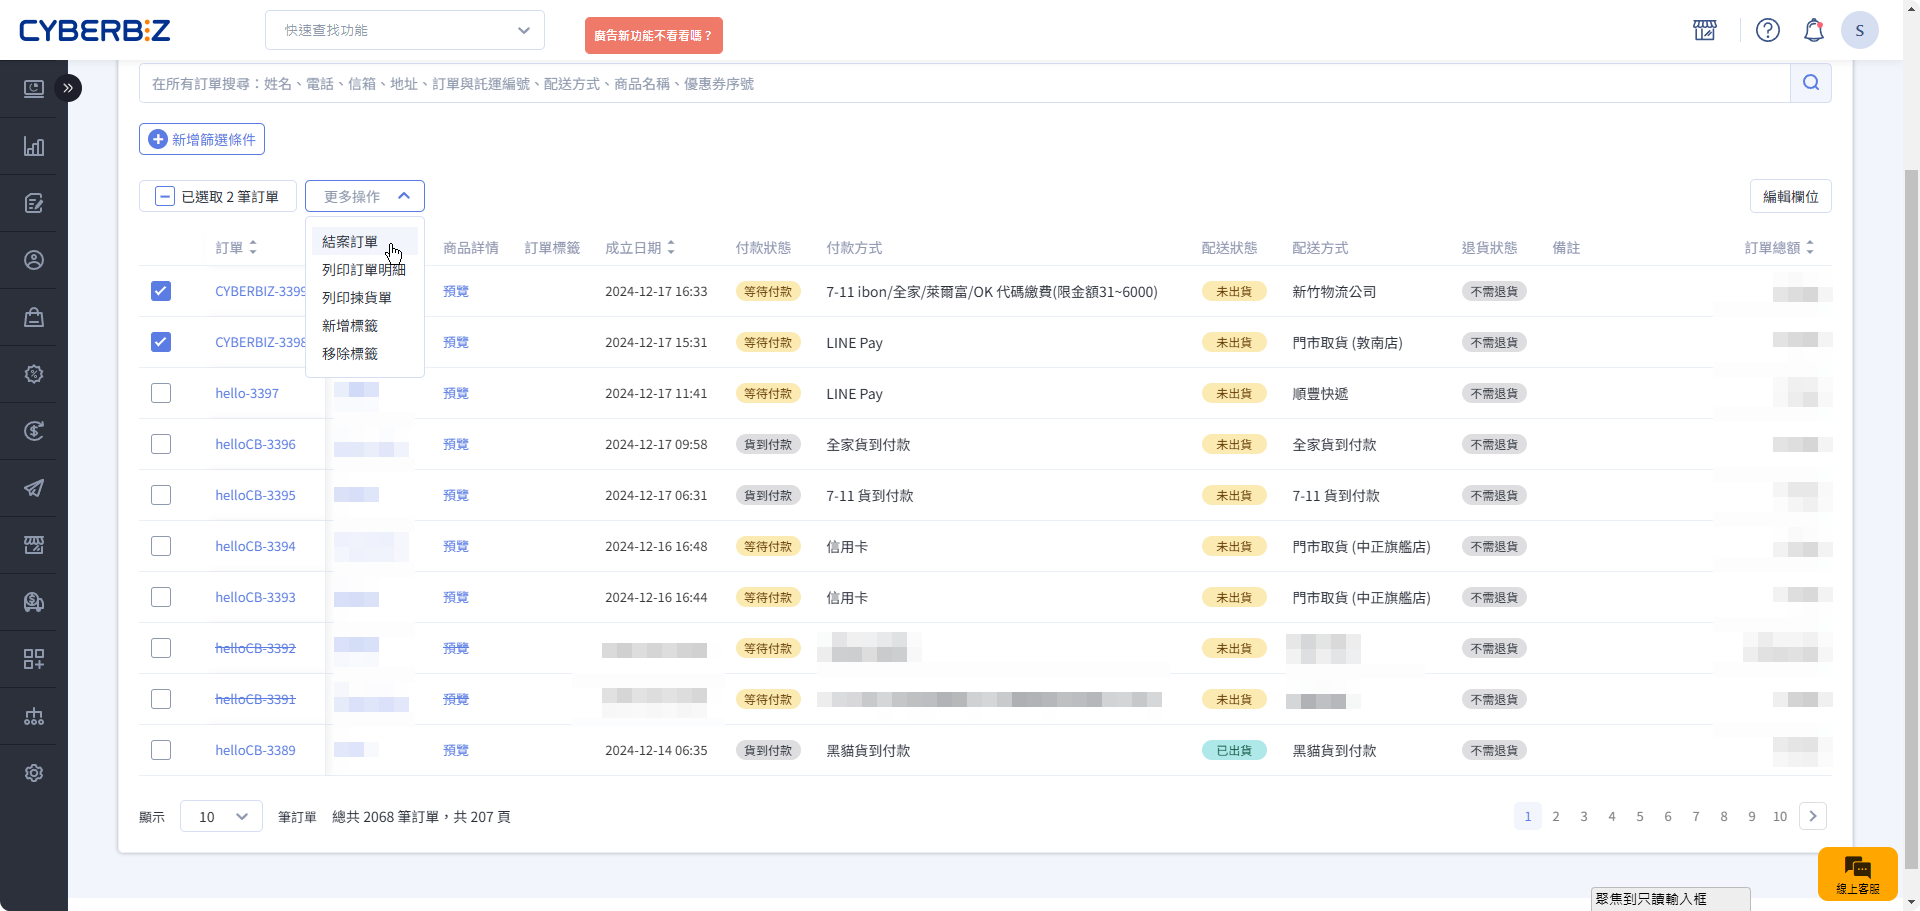Choose 結案訂單 from the menu
Image resolution: width=1920 pixels, height=911 pixels.
(350, 242)
